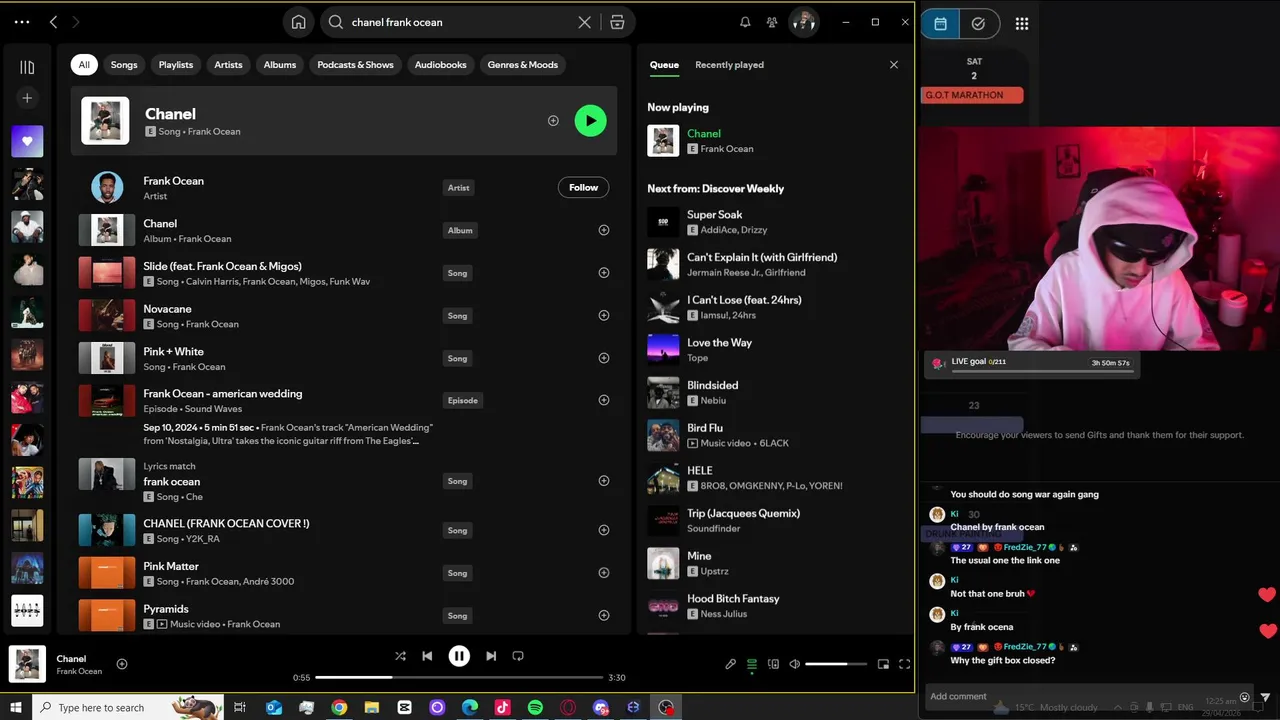Open the G.O.T MARATHON calendar event
This screenshot has height=720, width=1280.
972,95
